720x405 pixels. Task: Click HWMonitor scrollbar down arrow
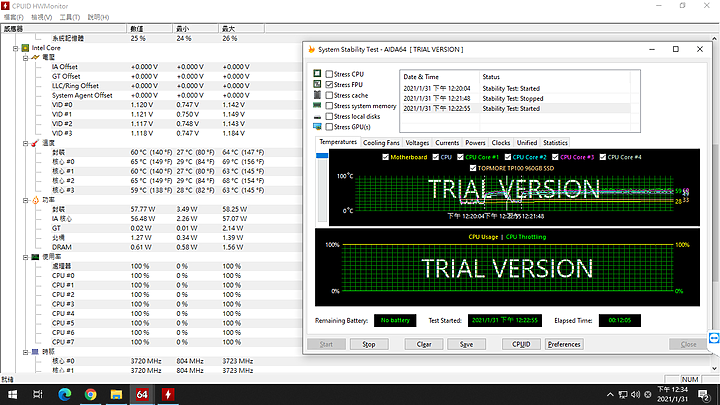[715, 368]
